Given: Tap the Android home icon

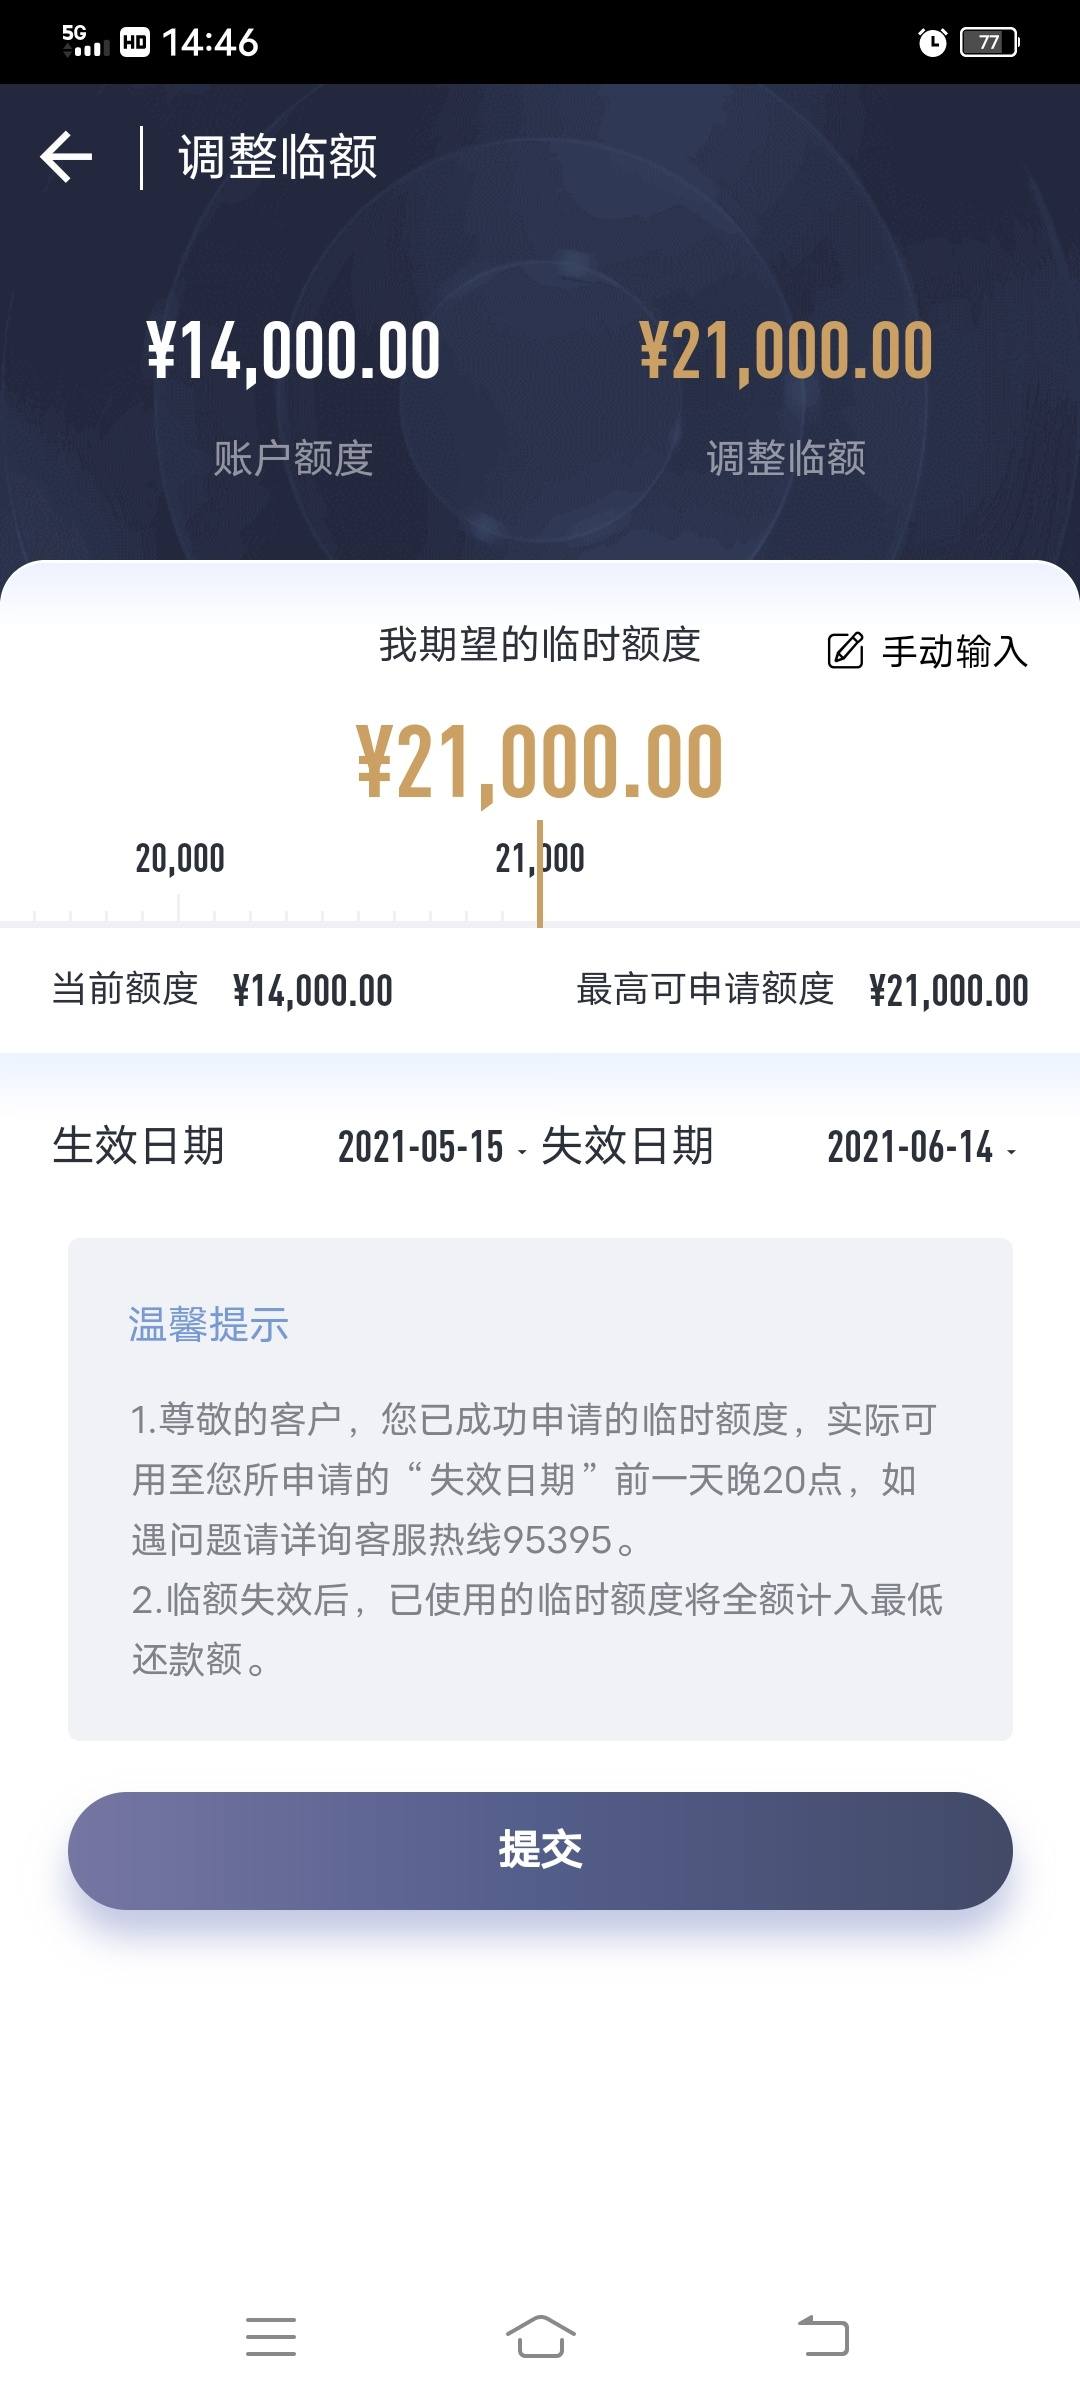Looking at the screenshot, I should click(x=540, y=2336).
